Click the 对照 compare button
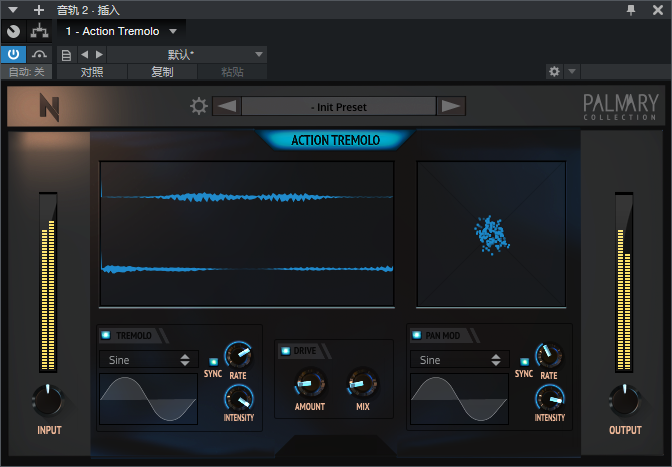 [92, 72]
